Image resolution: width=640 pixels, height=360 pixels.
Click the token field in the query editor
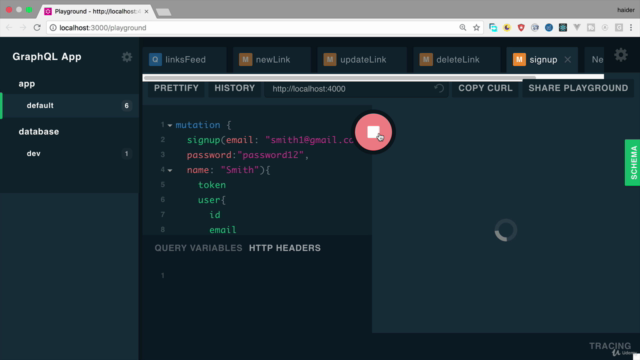click(x=212, y=185)
